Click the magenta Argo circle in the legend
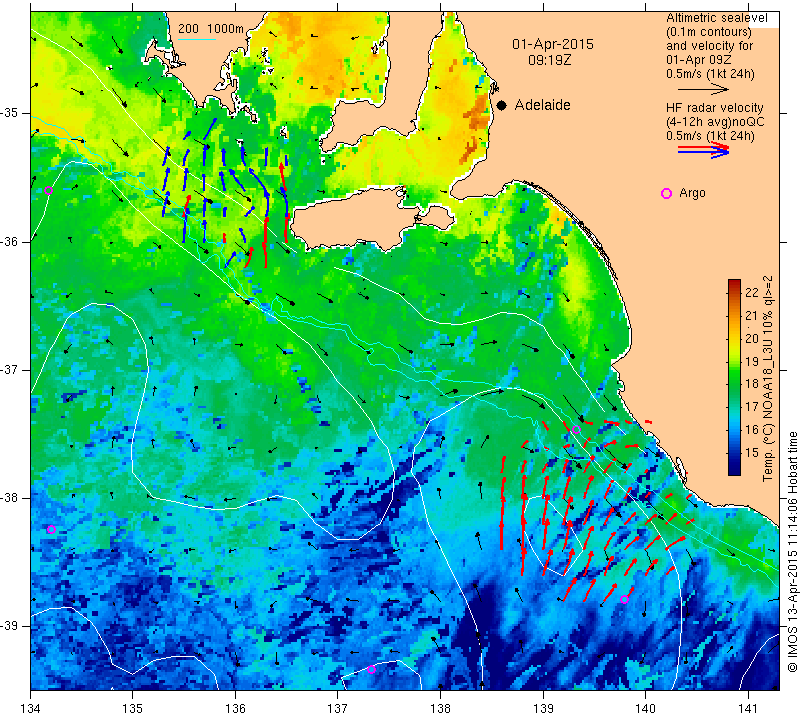 666,193
